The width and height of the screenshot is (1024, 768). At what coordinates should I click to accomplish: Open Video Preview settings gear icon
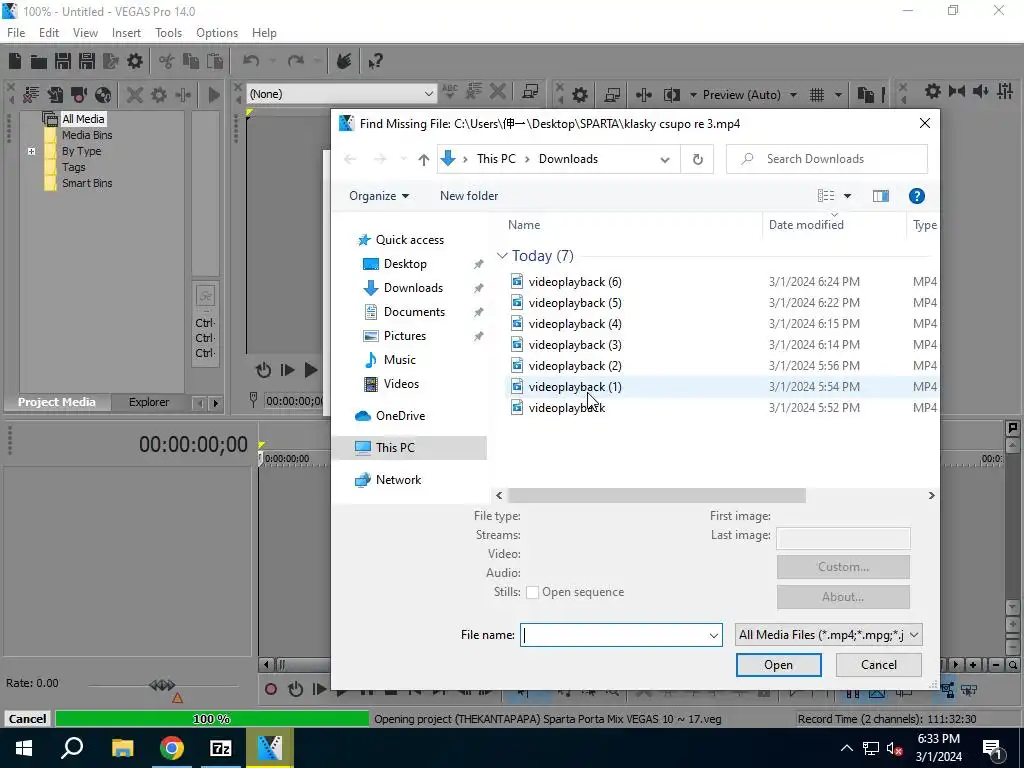[x=579, y=95]
